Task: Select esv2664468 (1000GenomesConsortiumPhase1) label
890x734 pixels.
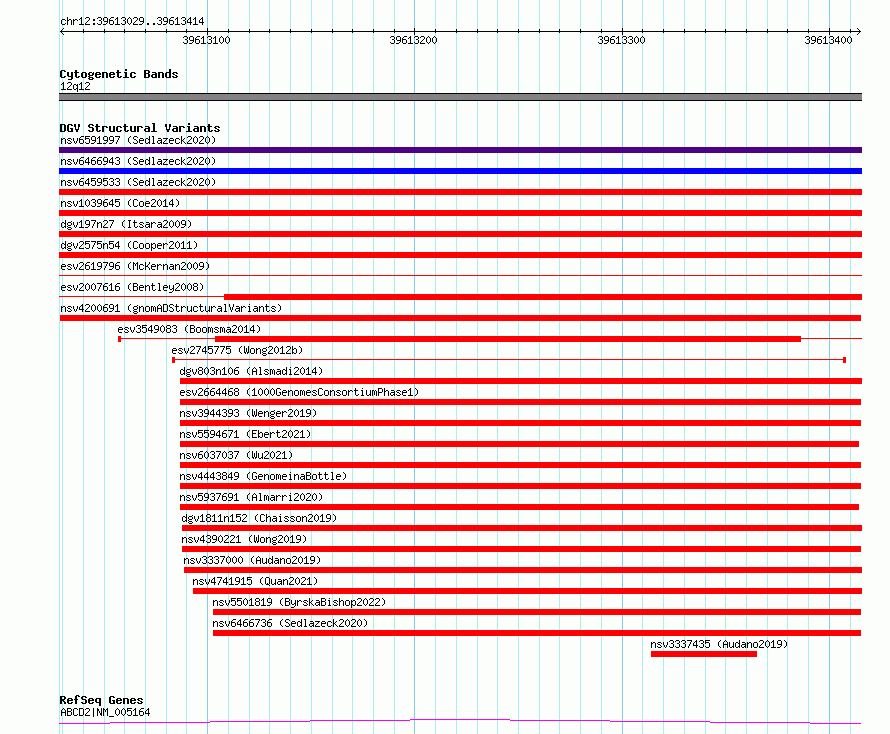Action: coord(299,392)
